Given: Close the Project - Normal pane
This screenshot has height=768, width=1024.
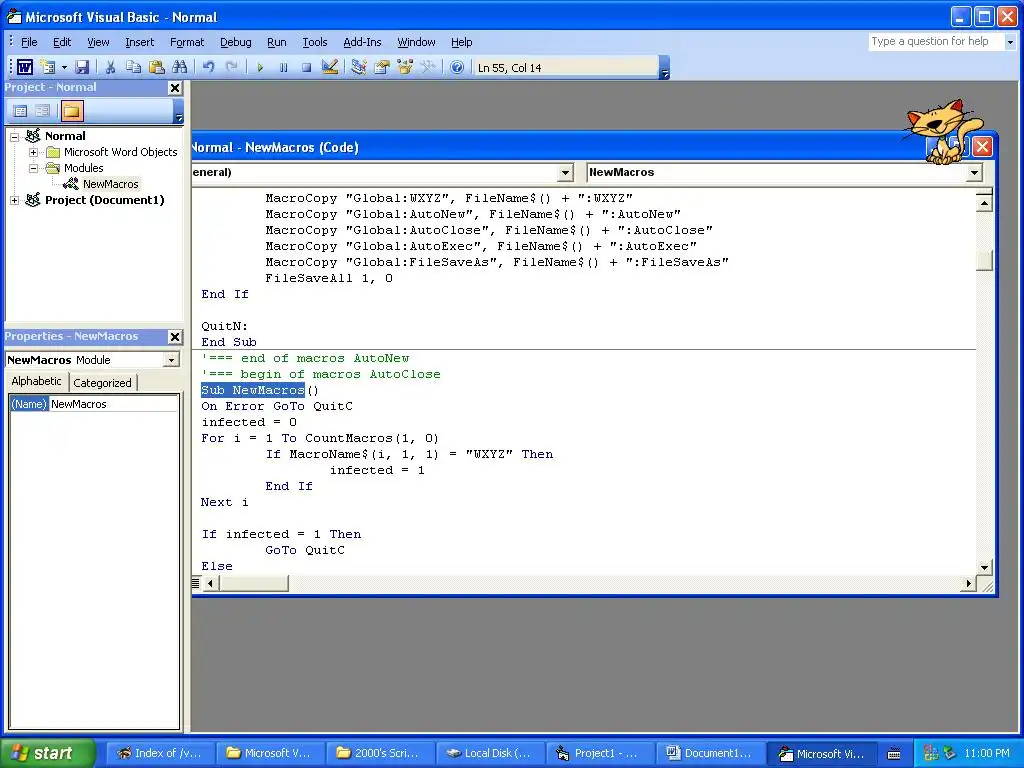Looking at the screenshot, I should (x=174, y=88).
